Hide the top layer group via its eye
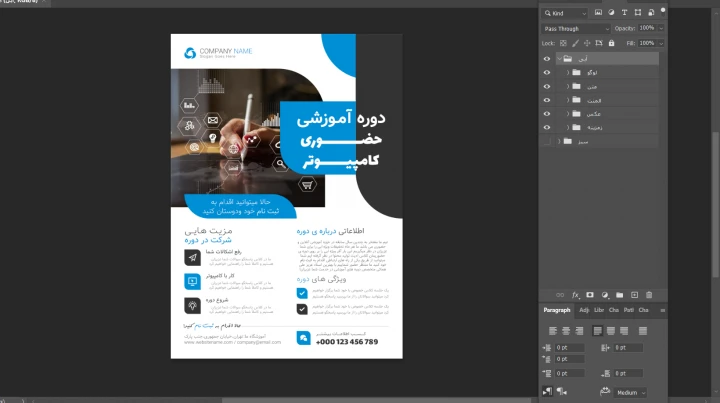Image resolution: width=720 pixels, height=403 pixels. coord(546,59)
